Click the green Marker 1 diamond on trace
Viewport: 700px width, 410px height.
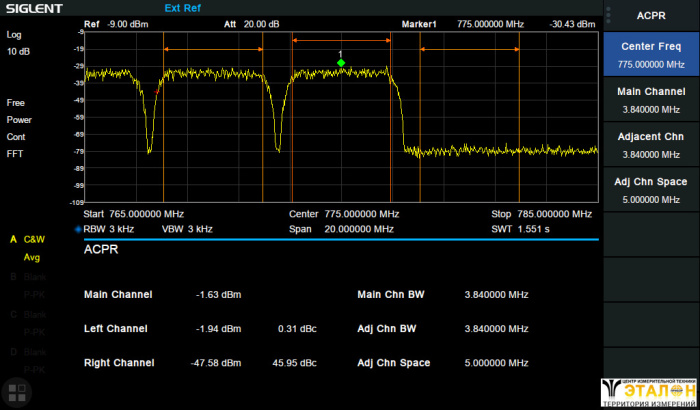pos(341,63)
